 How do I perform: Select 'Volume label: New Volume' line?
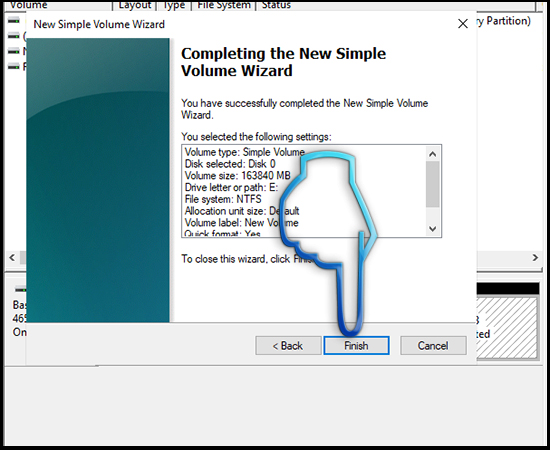pos(241,223)
